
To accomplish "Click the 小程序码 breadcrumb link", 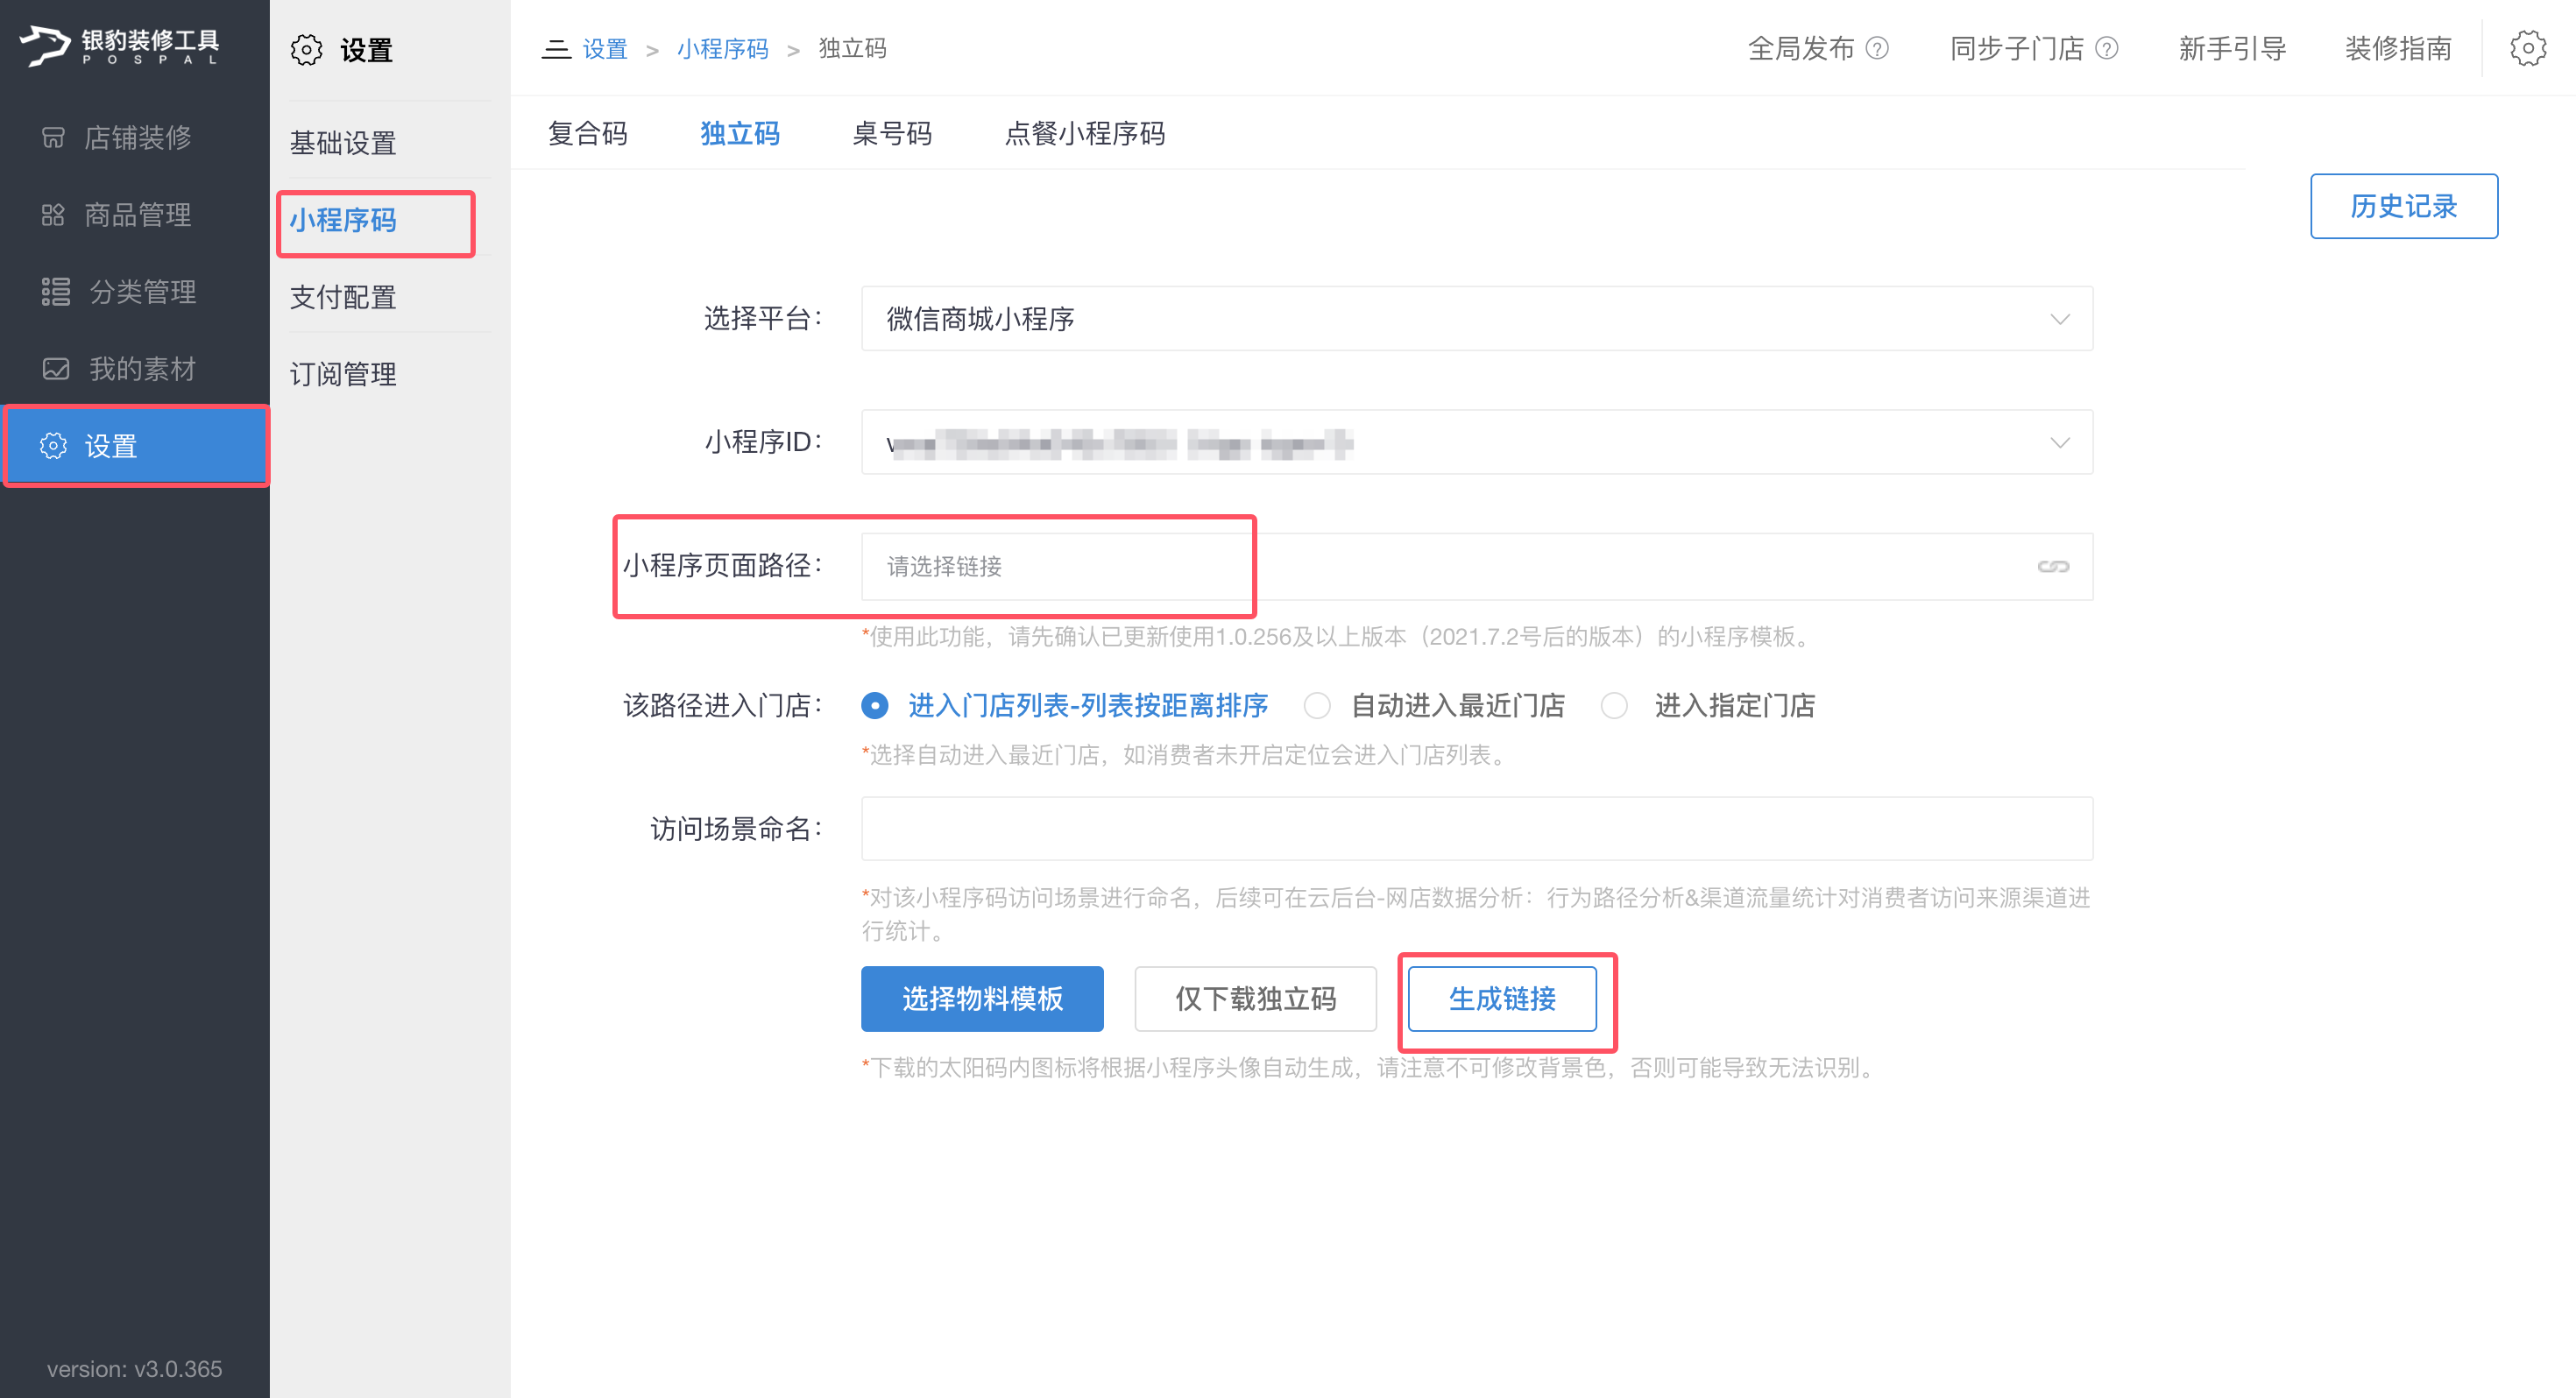I will pos(722,49).
